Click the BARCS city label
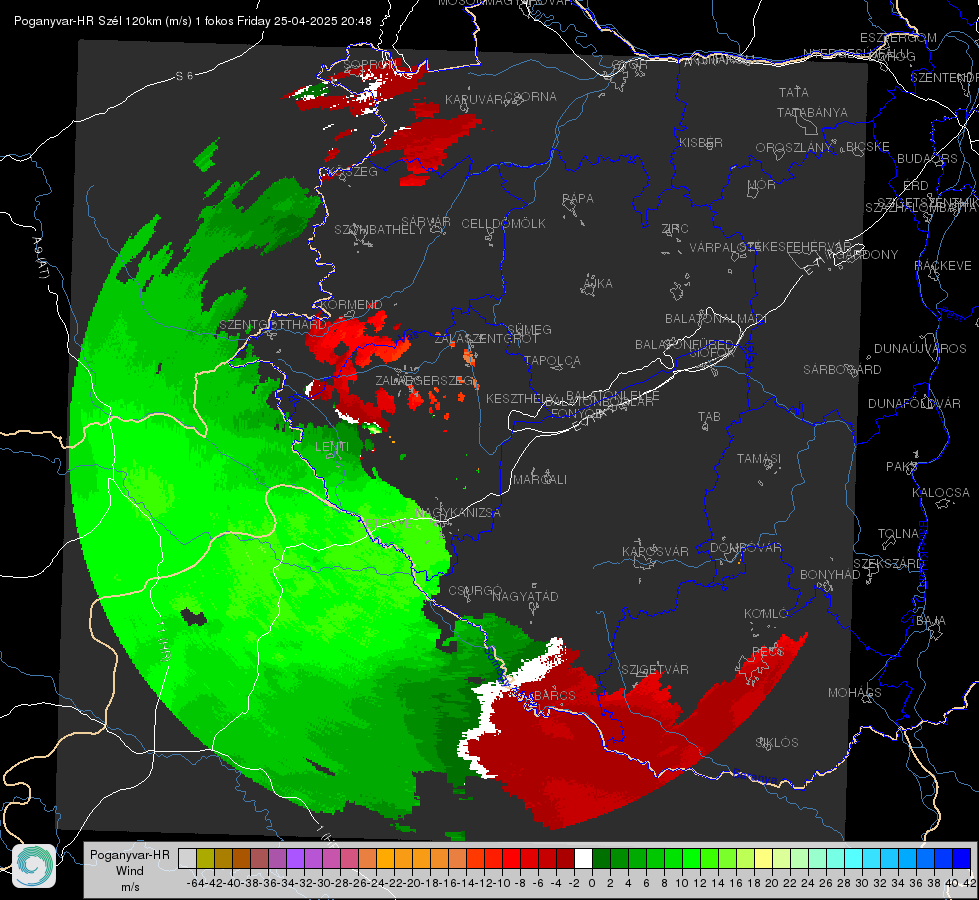Image resolution: width=979 pixels, height=900 pixels. point(554,695)
